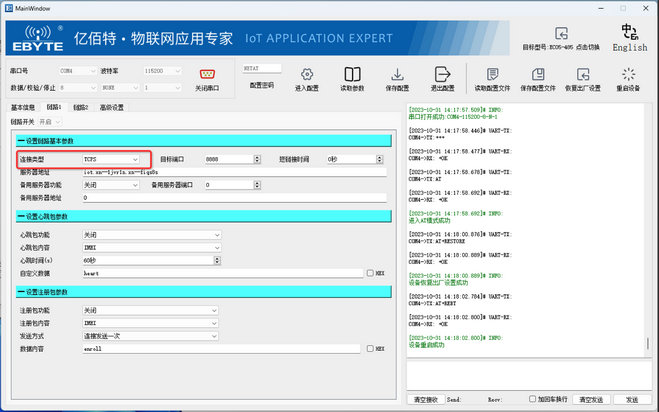Open the 基本信息 tab
The width and height of the screenshot is (659, 412).
click(x=23, y=107)
